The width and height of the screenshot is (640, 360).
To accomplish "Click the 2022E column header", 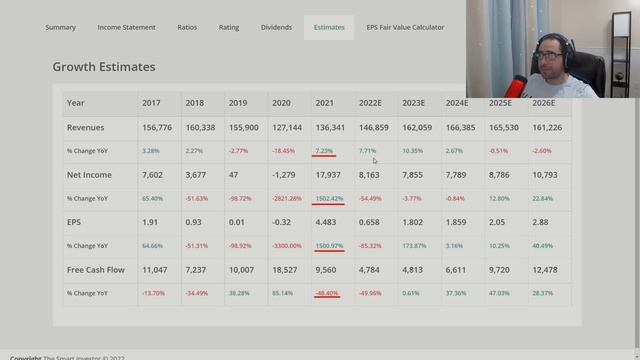I will click(x=370, y=103).
